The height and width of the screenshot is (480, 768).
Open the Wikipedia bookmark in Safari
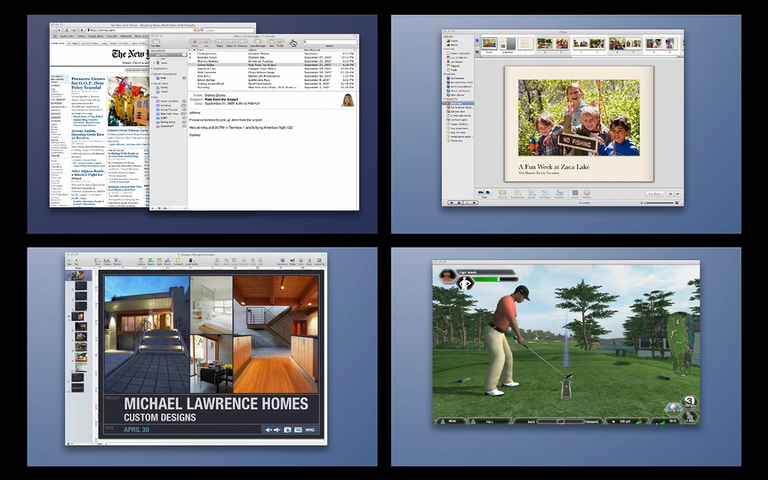(126, 36)
